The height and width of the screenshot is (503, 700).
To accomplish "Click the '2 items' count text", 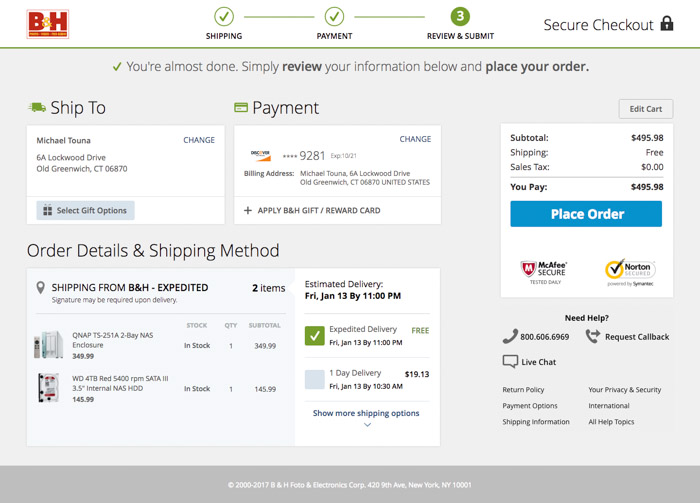I will point(269,288).
